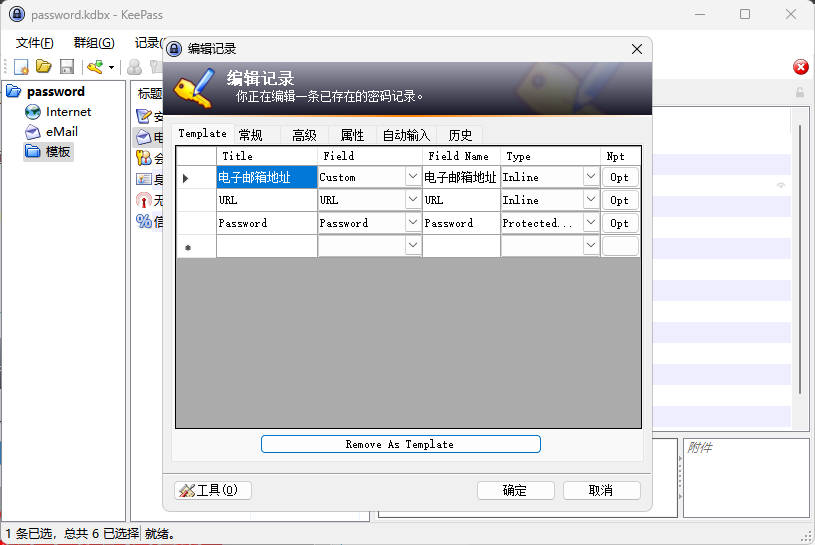Click the Remove As Template button
Image resolution: width=815 pixels, height=545 pixels.
click(400, 444)
